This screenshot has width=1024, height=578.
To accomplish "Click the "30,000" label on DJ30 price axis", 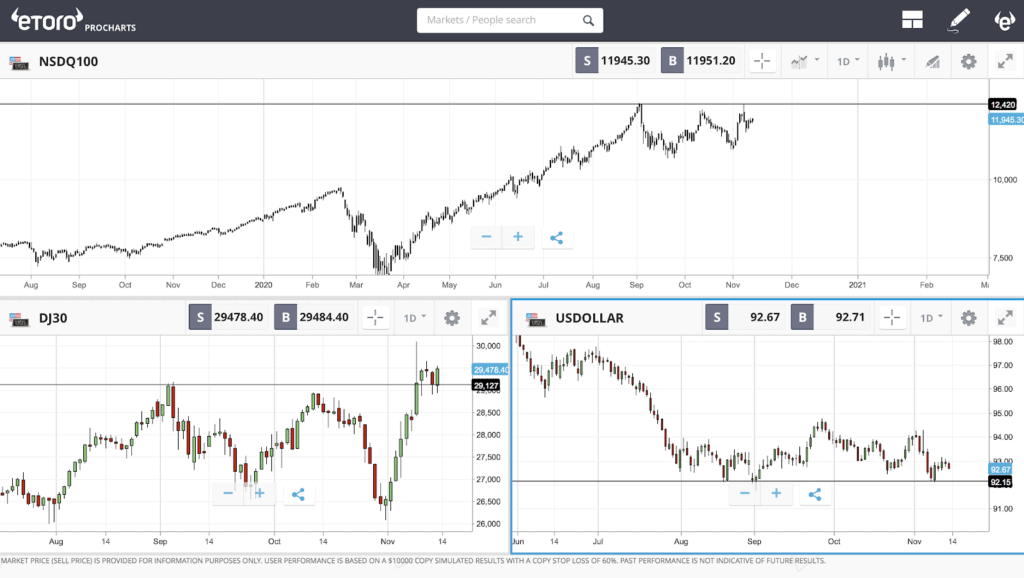I will point(488,346).
